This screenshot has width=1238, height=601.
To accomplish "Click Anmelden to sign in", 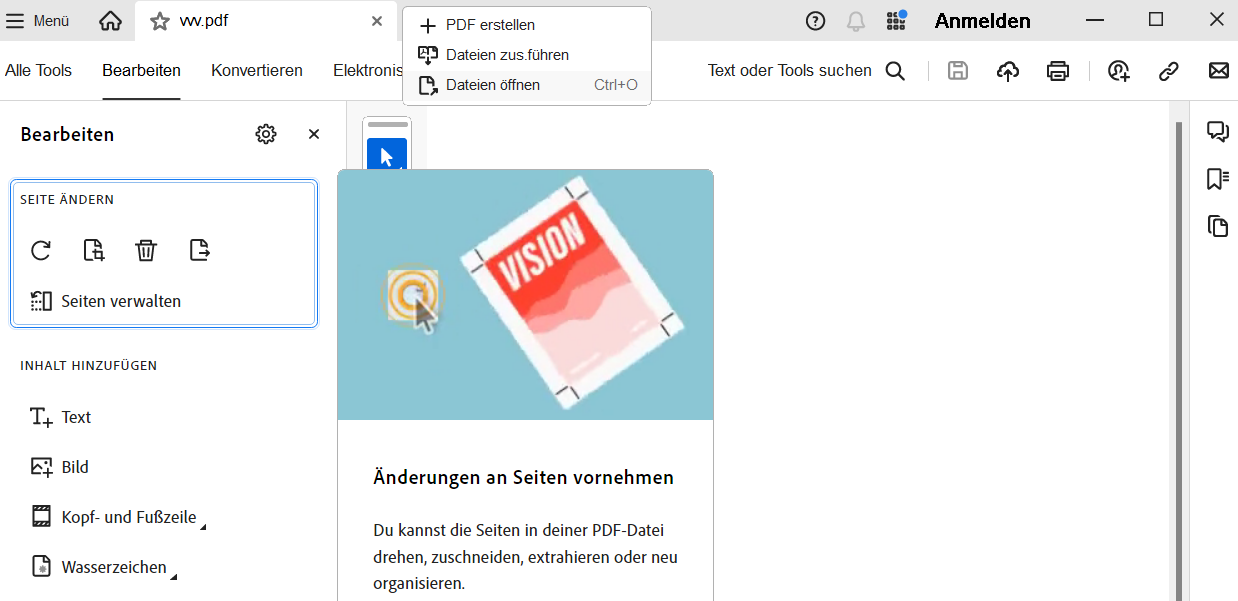I will (982, 20).
